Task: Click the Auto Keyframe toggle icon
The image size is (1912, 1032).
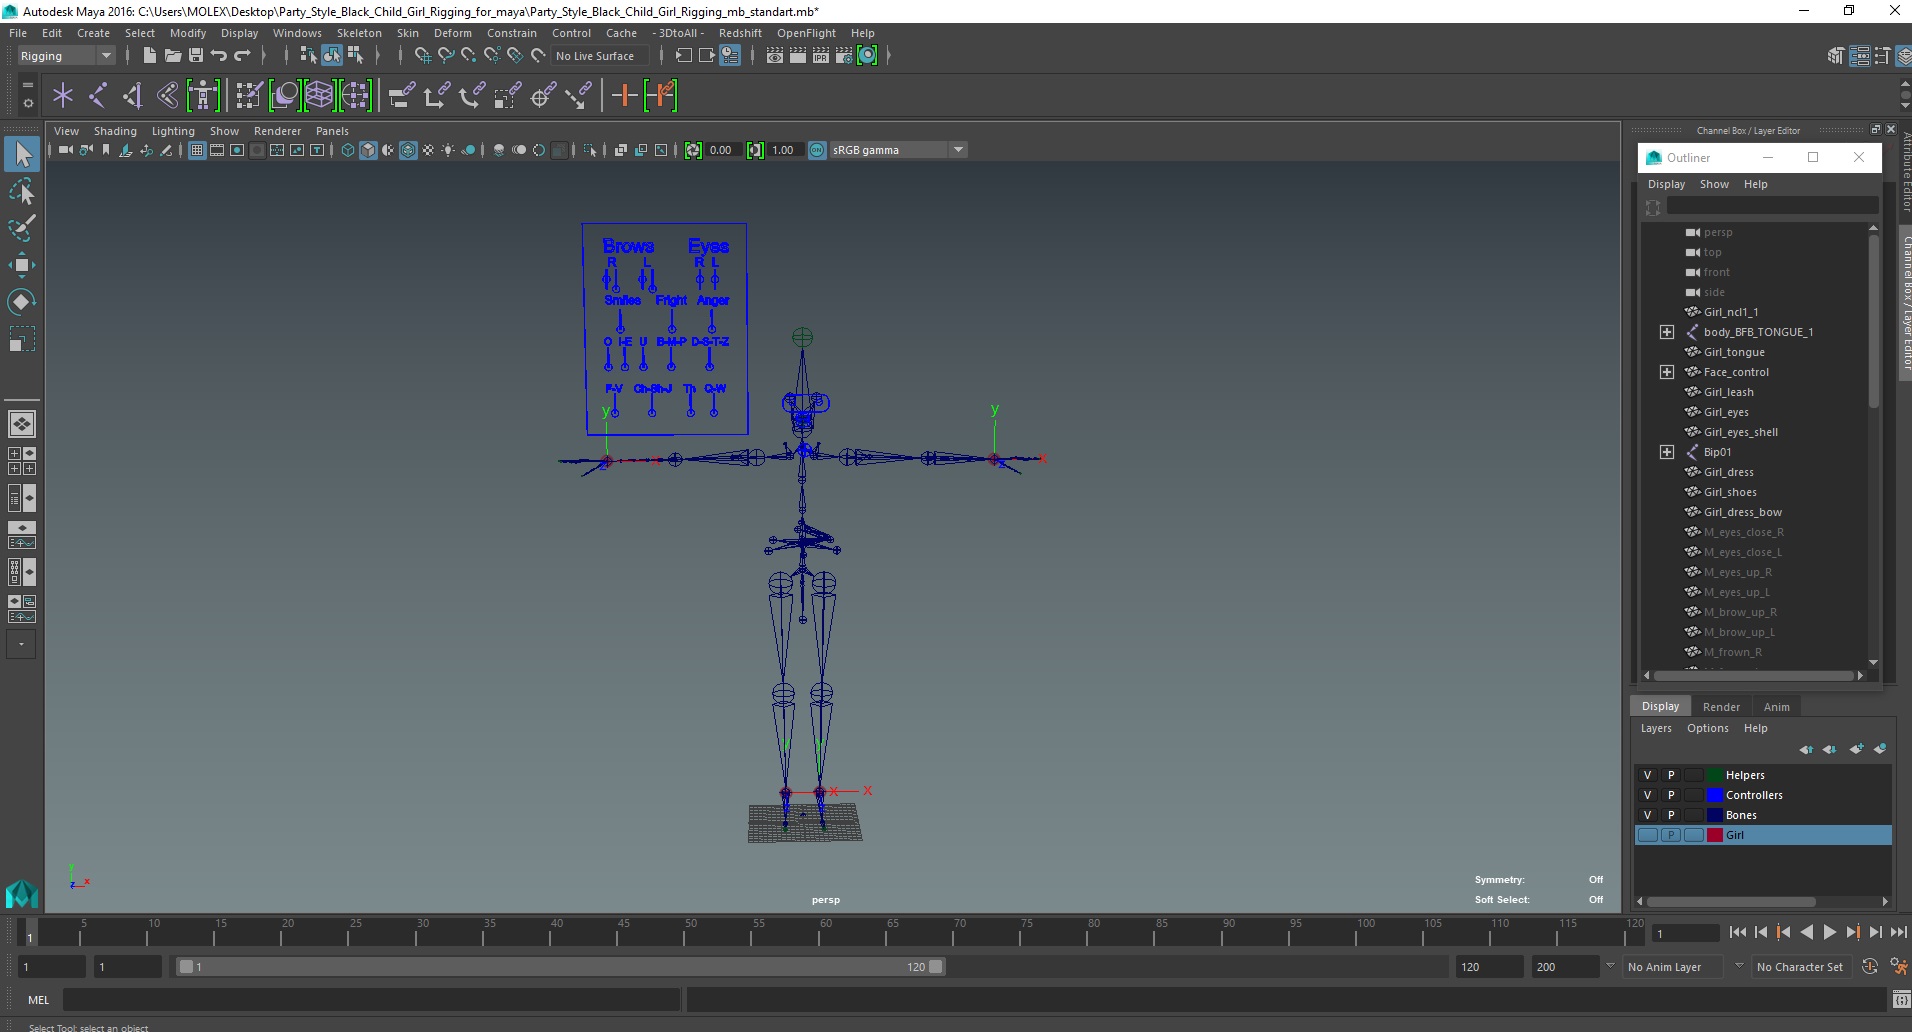Action: tap(1870, 967)
